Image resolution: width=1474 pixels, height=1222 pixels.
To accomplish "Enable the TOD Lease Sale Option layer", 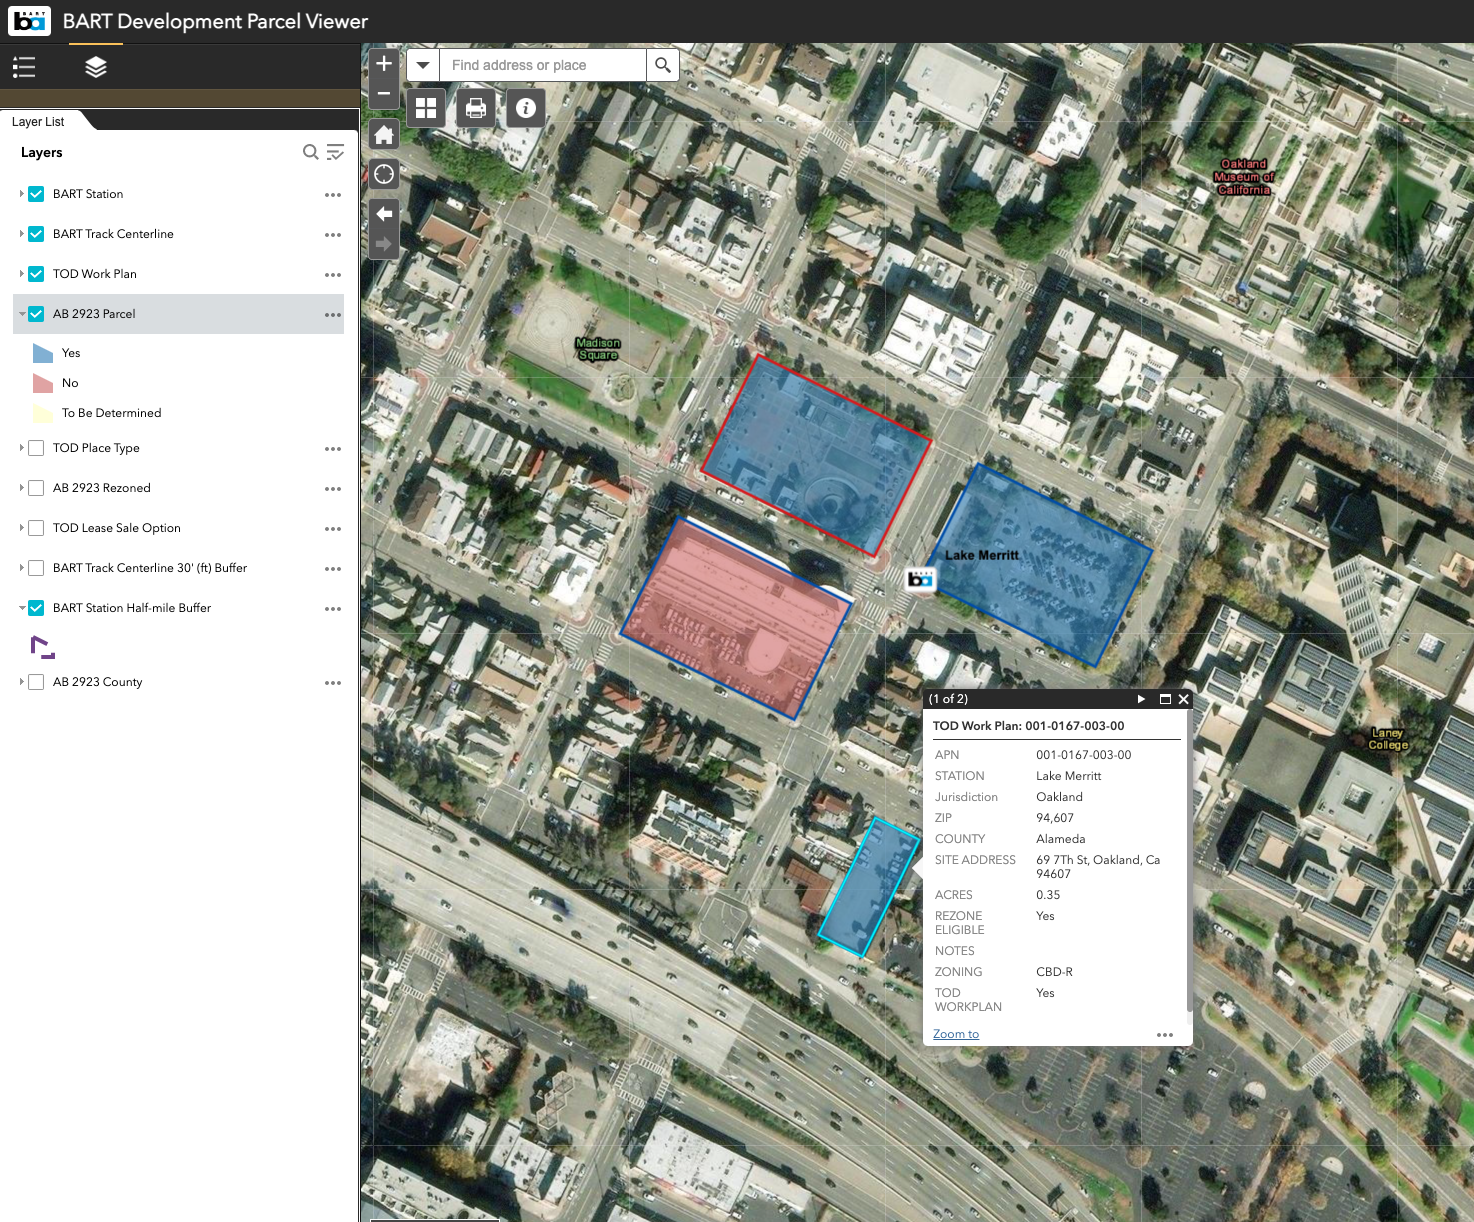I will point(36,528).
